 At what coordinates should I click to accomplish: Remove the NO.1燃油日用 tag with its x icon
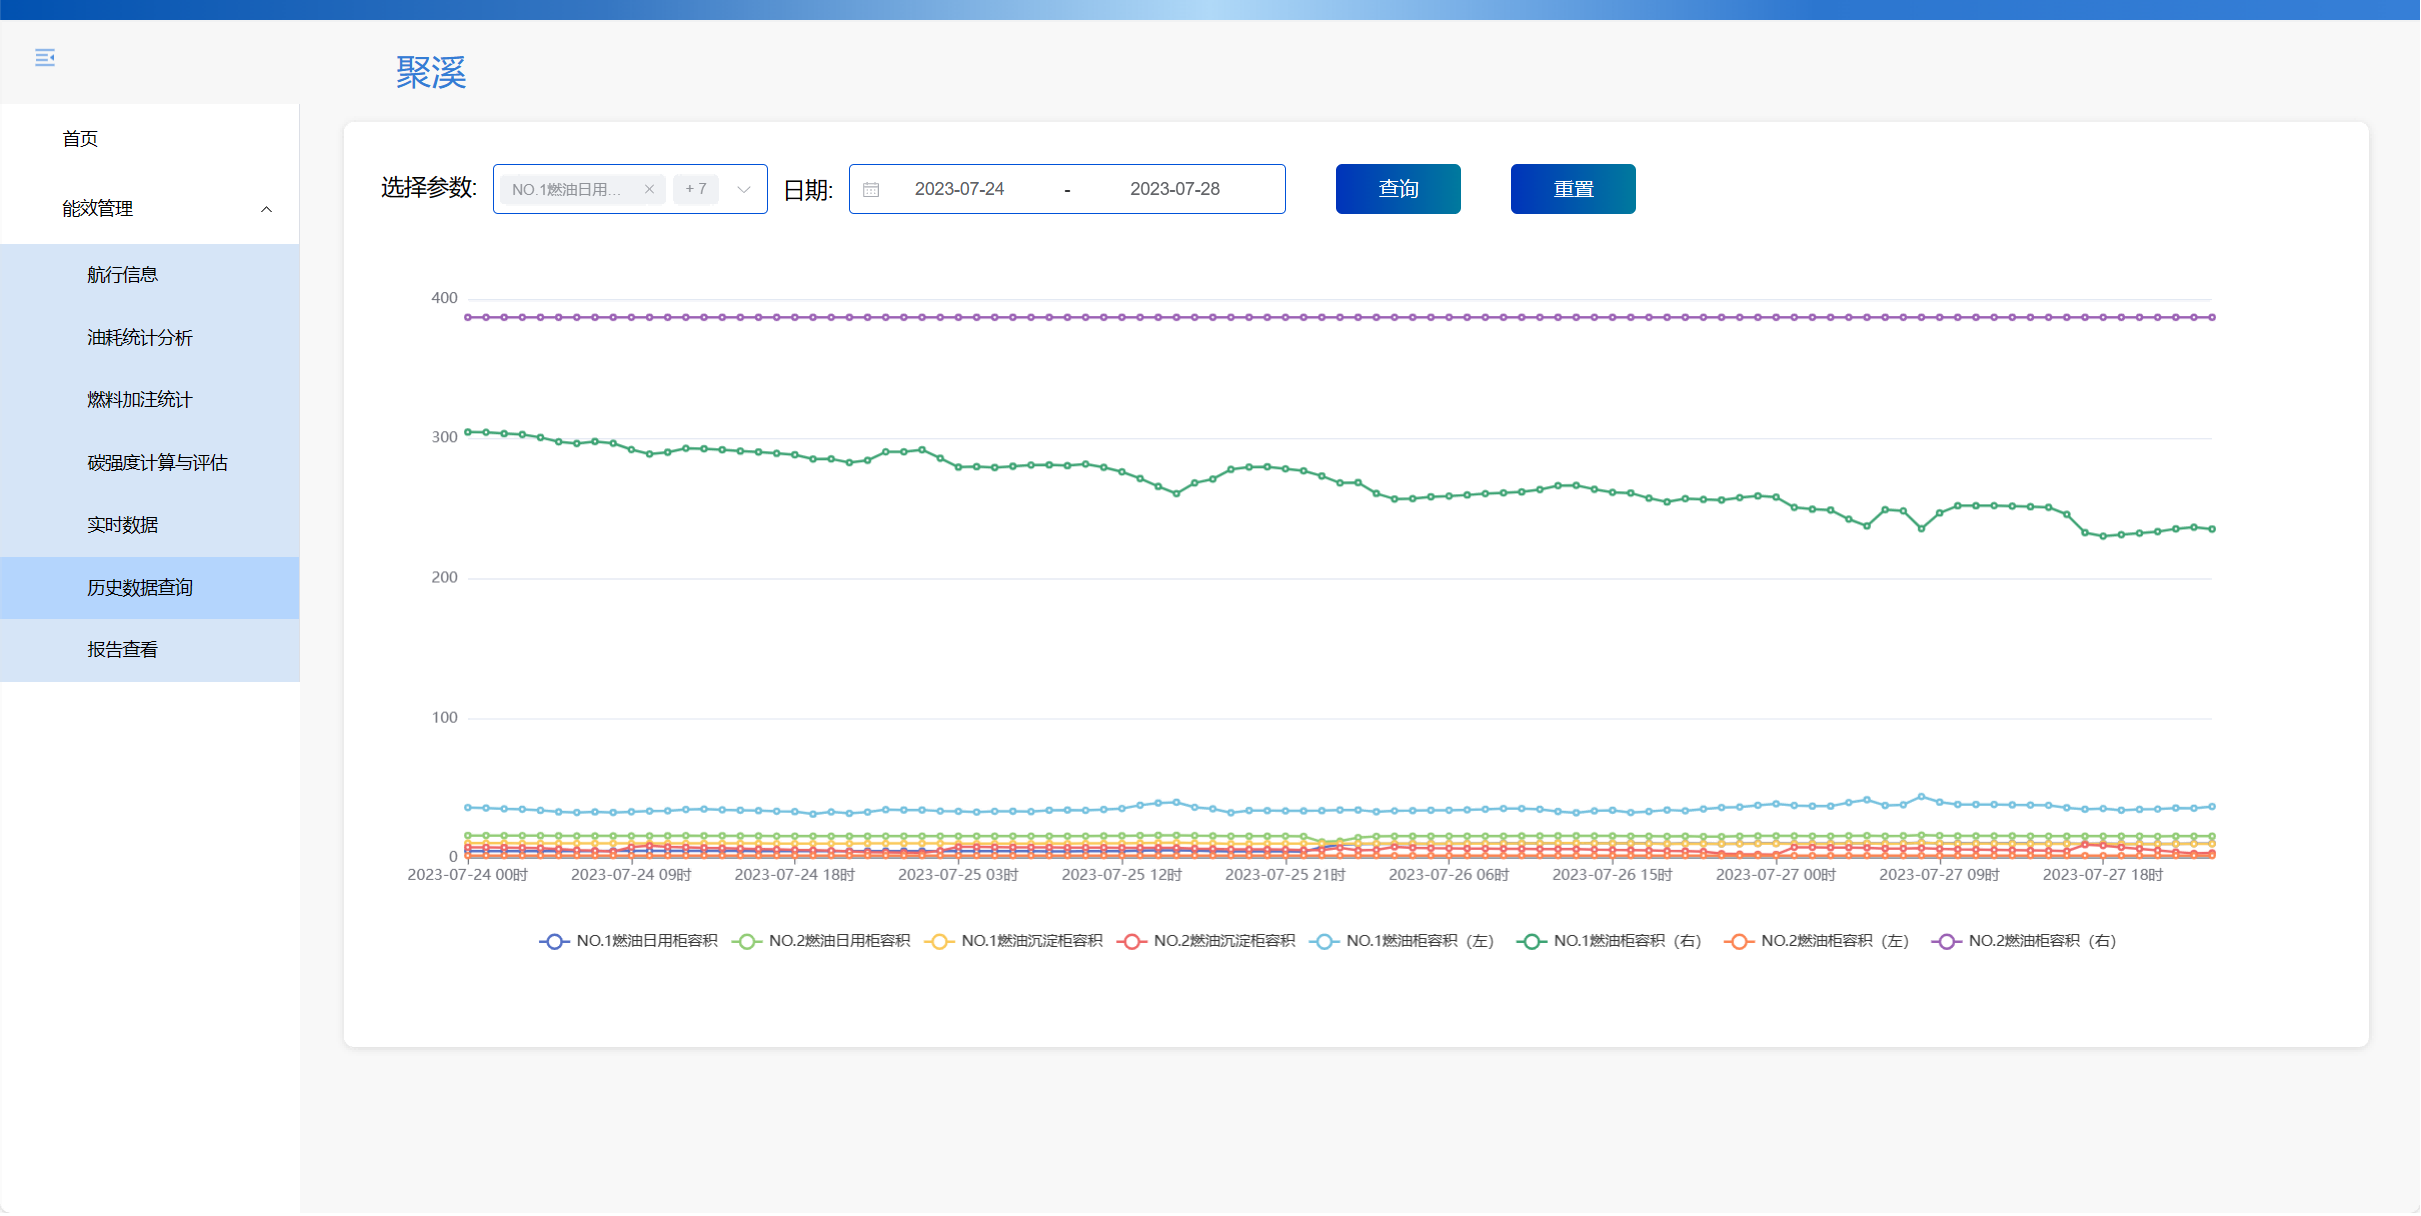[649, 189]
